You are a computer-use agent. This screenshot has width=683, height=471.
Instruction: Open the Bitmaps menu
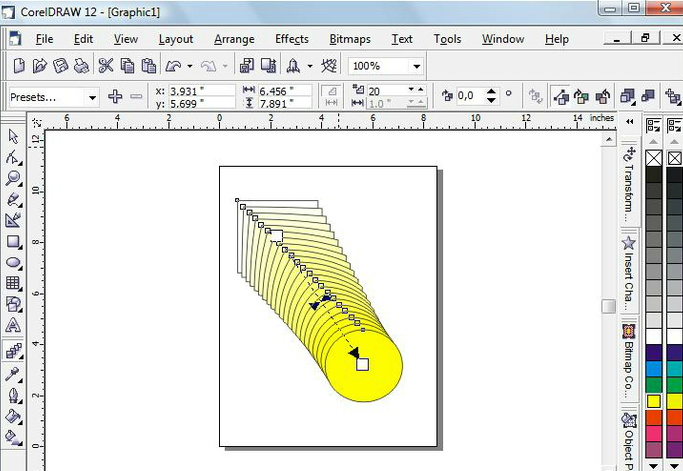[350, 39]
